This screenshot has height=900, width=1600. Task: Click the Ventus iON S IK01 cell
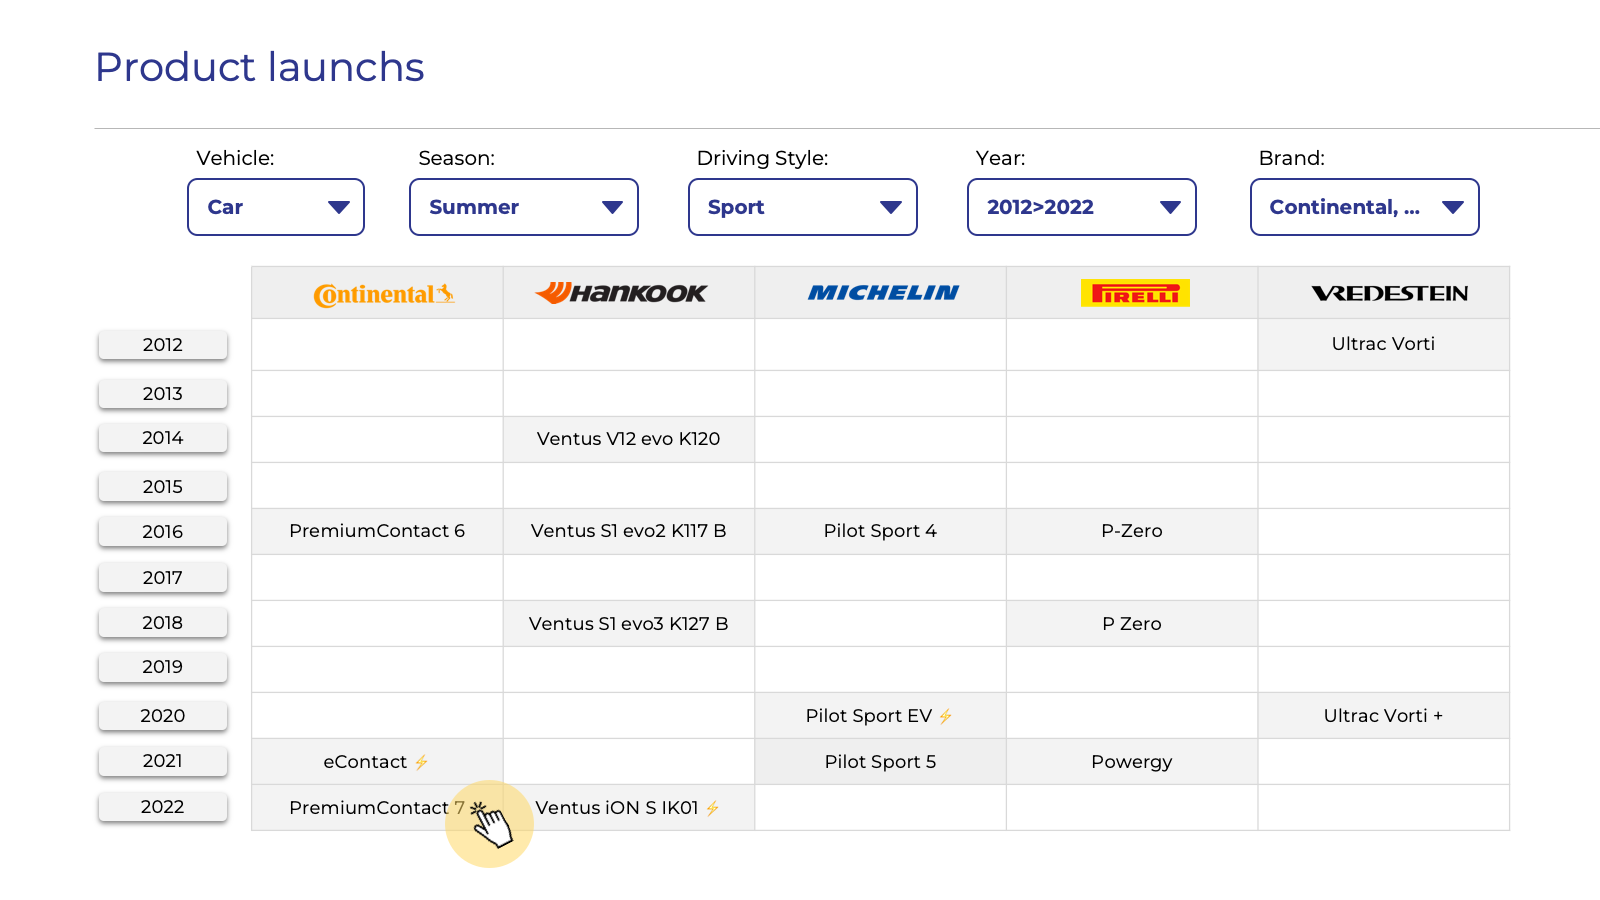coord(628,808)
